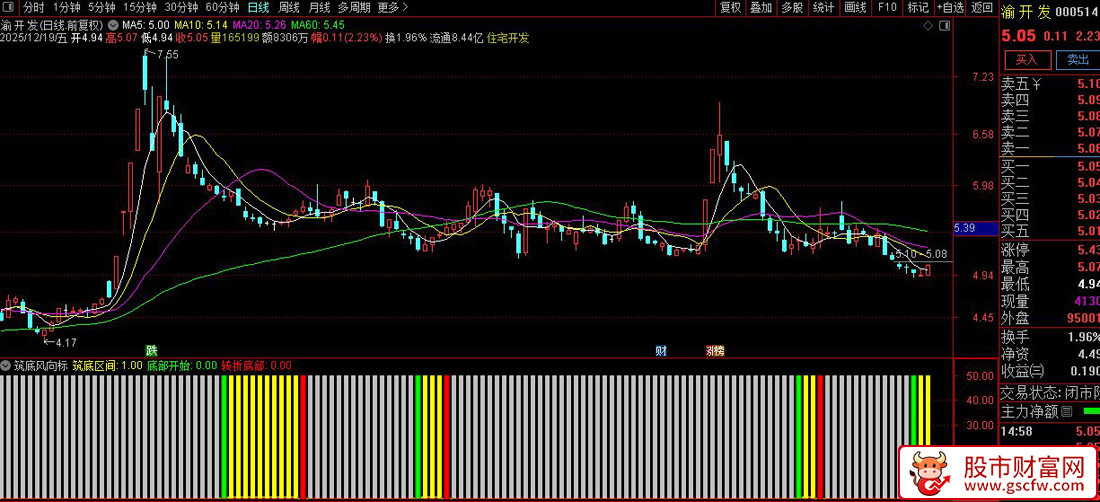Click the 涨停 limit-up row
The width and height of the screenshot is (1100, 502).
coord(1049,250)
